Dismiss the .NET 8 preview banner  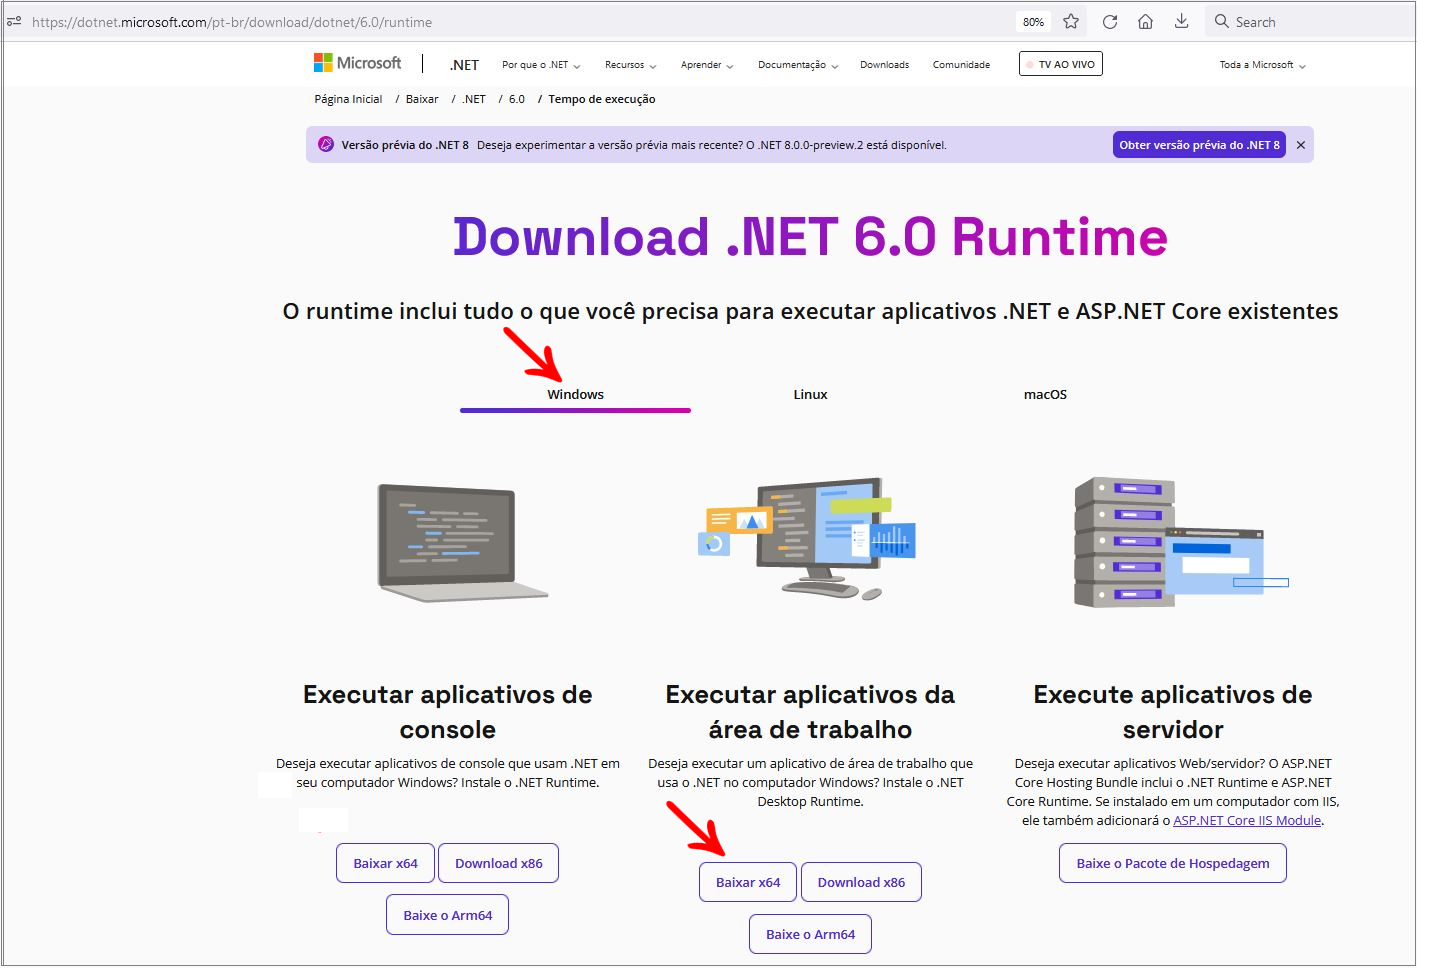click(x=1301, y=145)
